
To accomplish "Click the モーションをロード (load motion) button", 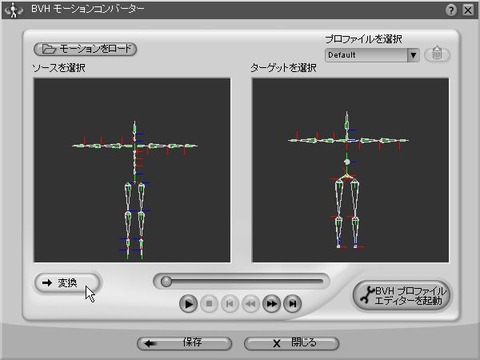I will click(x=85, y=49).
